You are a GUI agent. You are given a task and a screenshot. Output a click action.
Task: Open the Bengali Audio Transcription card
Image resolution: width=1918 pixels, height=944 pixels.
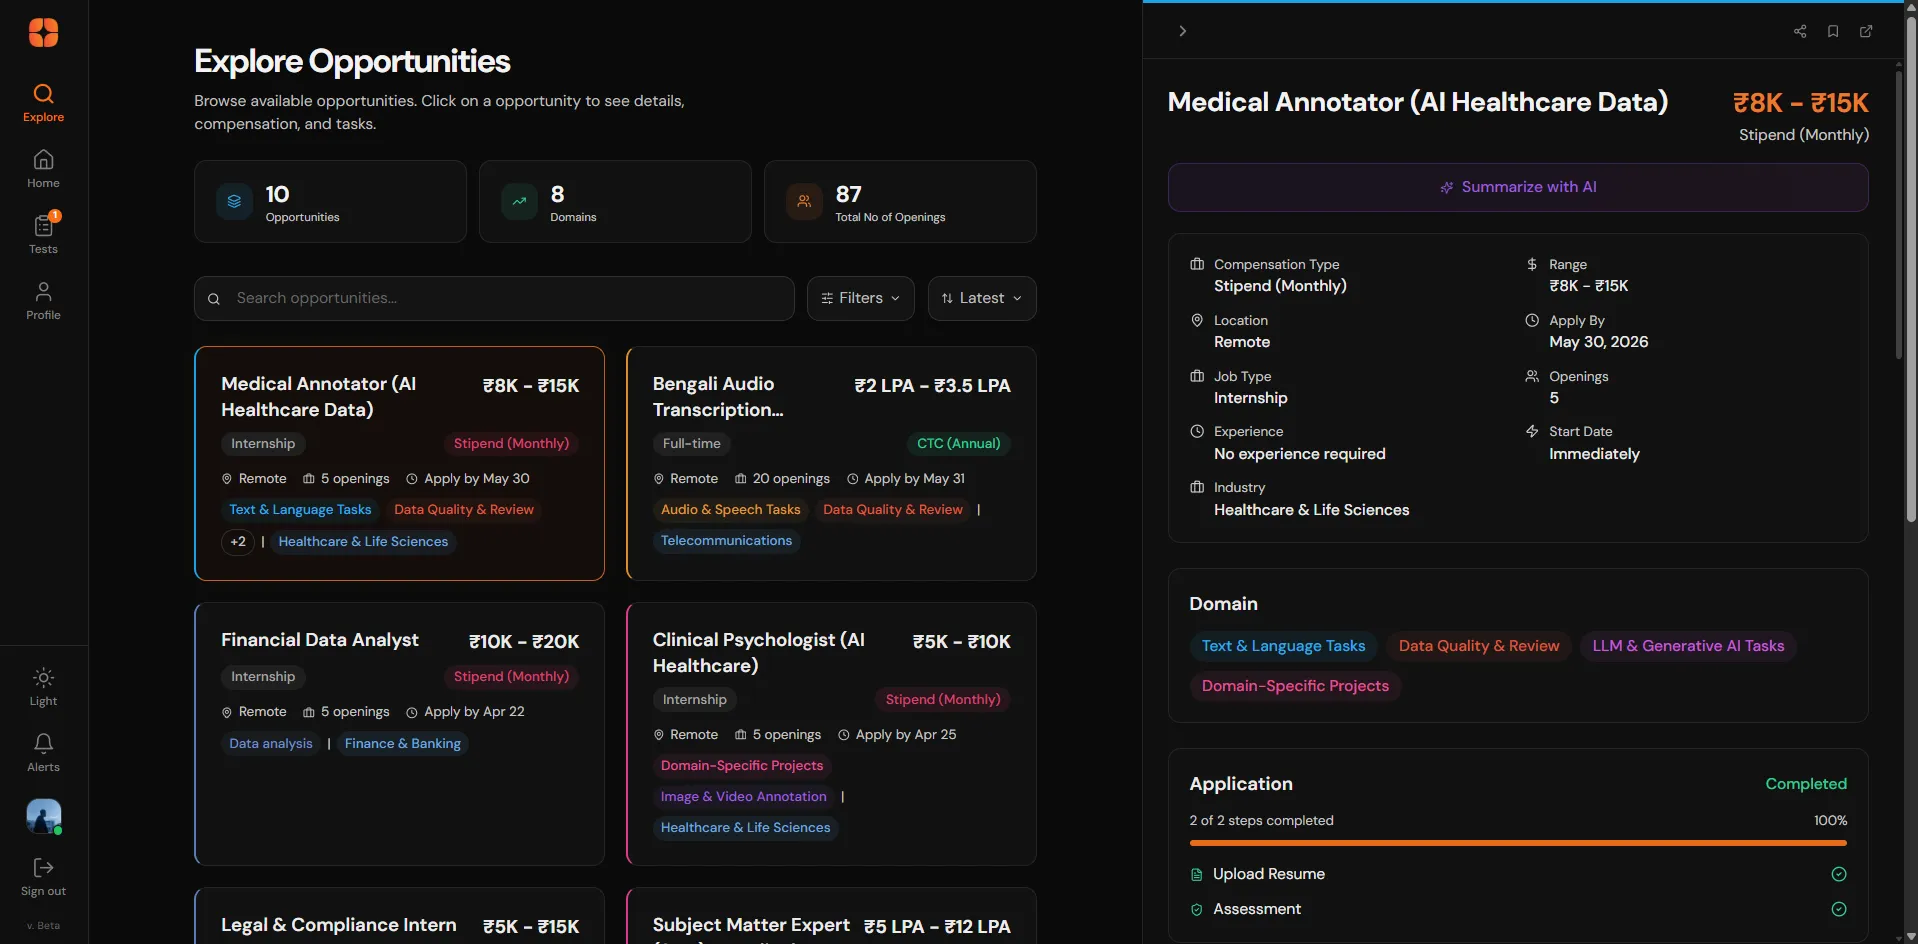pos(831,463)
